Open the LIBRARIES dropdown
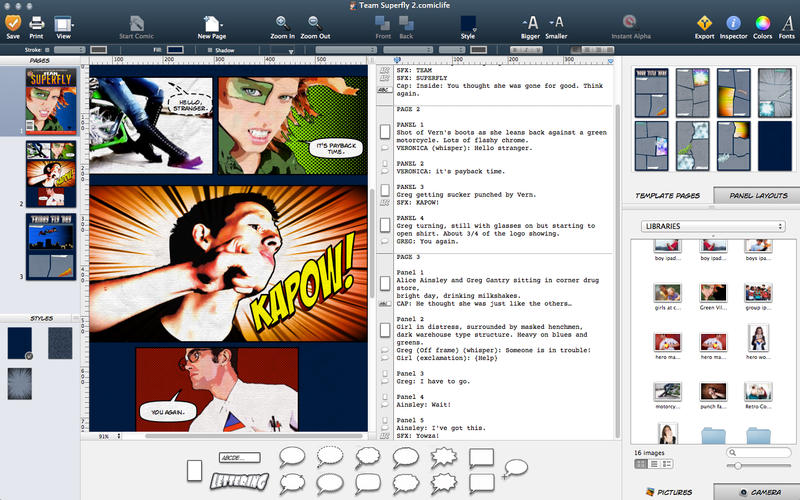This screenshot has height=500, width=800. coord(712,226)
